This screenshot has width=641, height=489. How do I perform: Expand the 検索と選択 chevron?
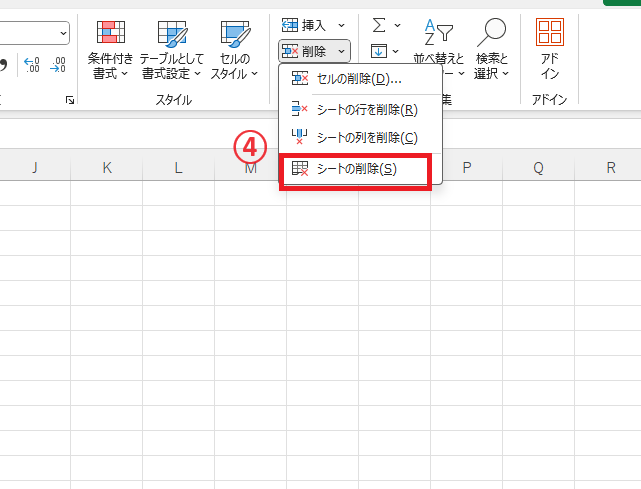[x=505, y=74]
